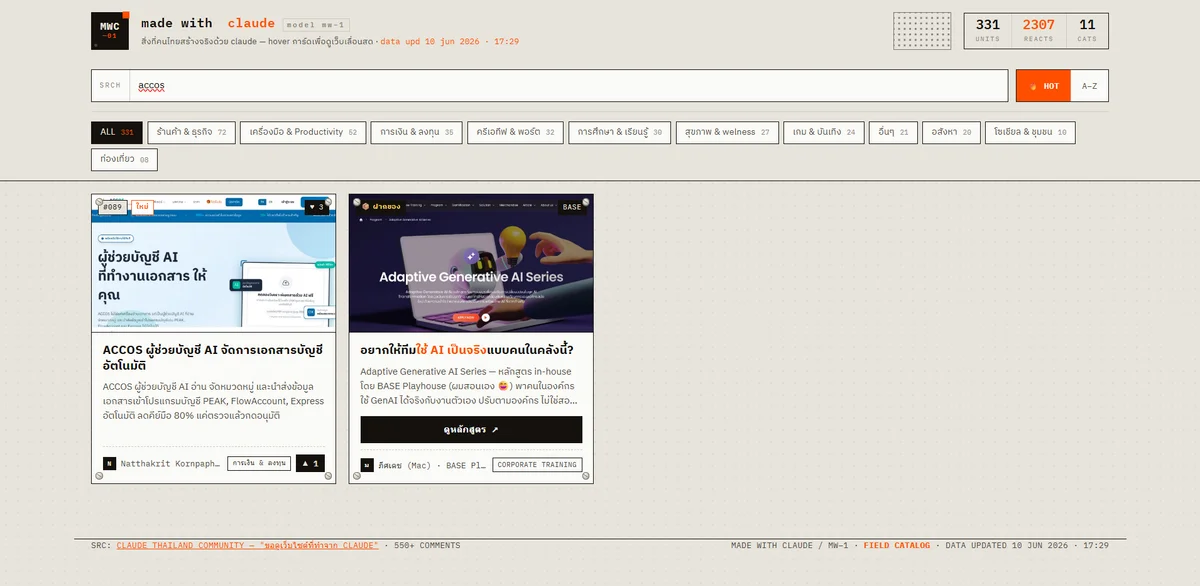Image resolution: width=1200 pixels, height=586 pixels.
Task: Filter by การศึกษา & เรียนรู้ category
Action: click(x=620, y=132)
